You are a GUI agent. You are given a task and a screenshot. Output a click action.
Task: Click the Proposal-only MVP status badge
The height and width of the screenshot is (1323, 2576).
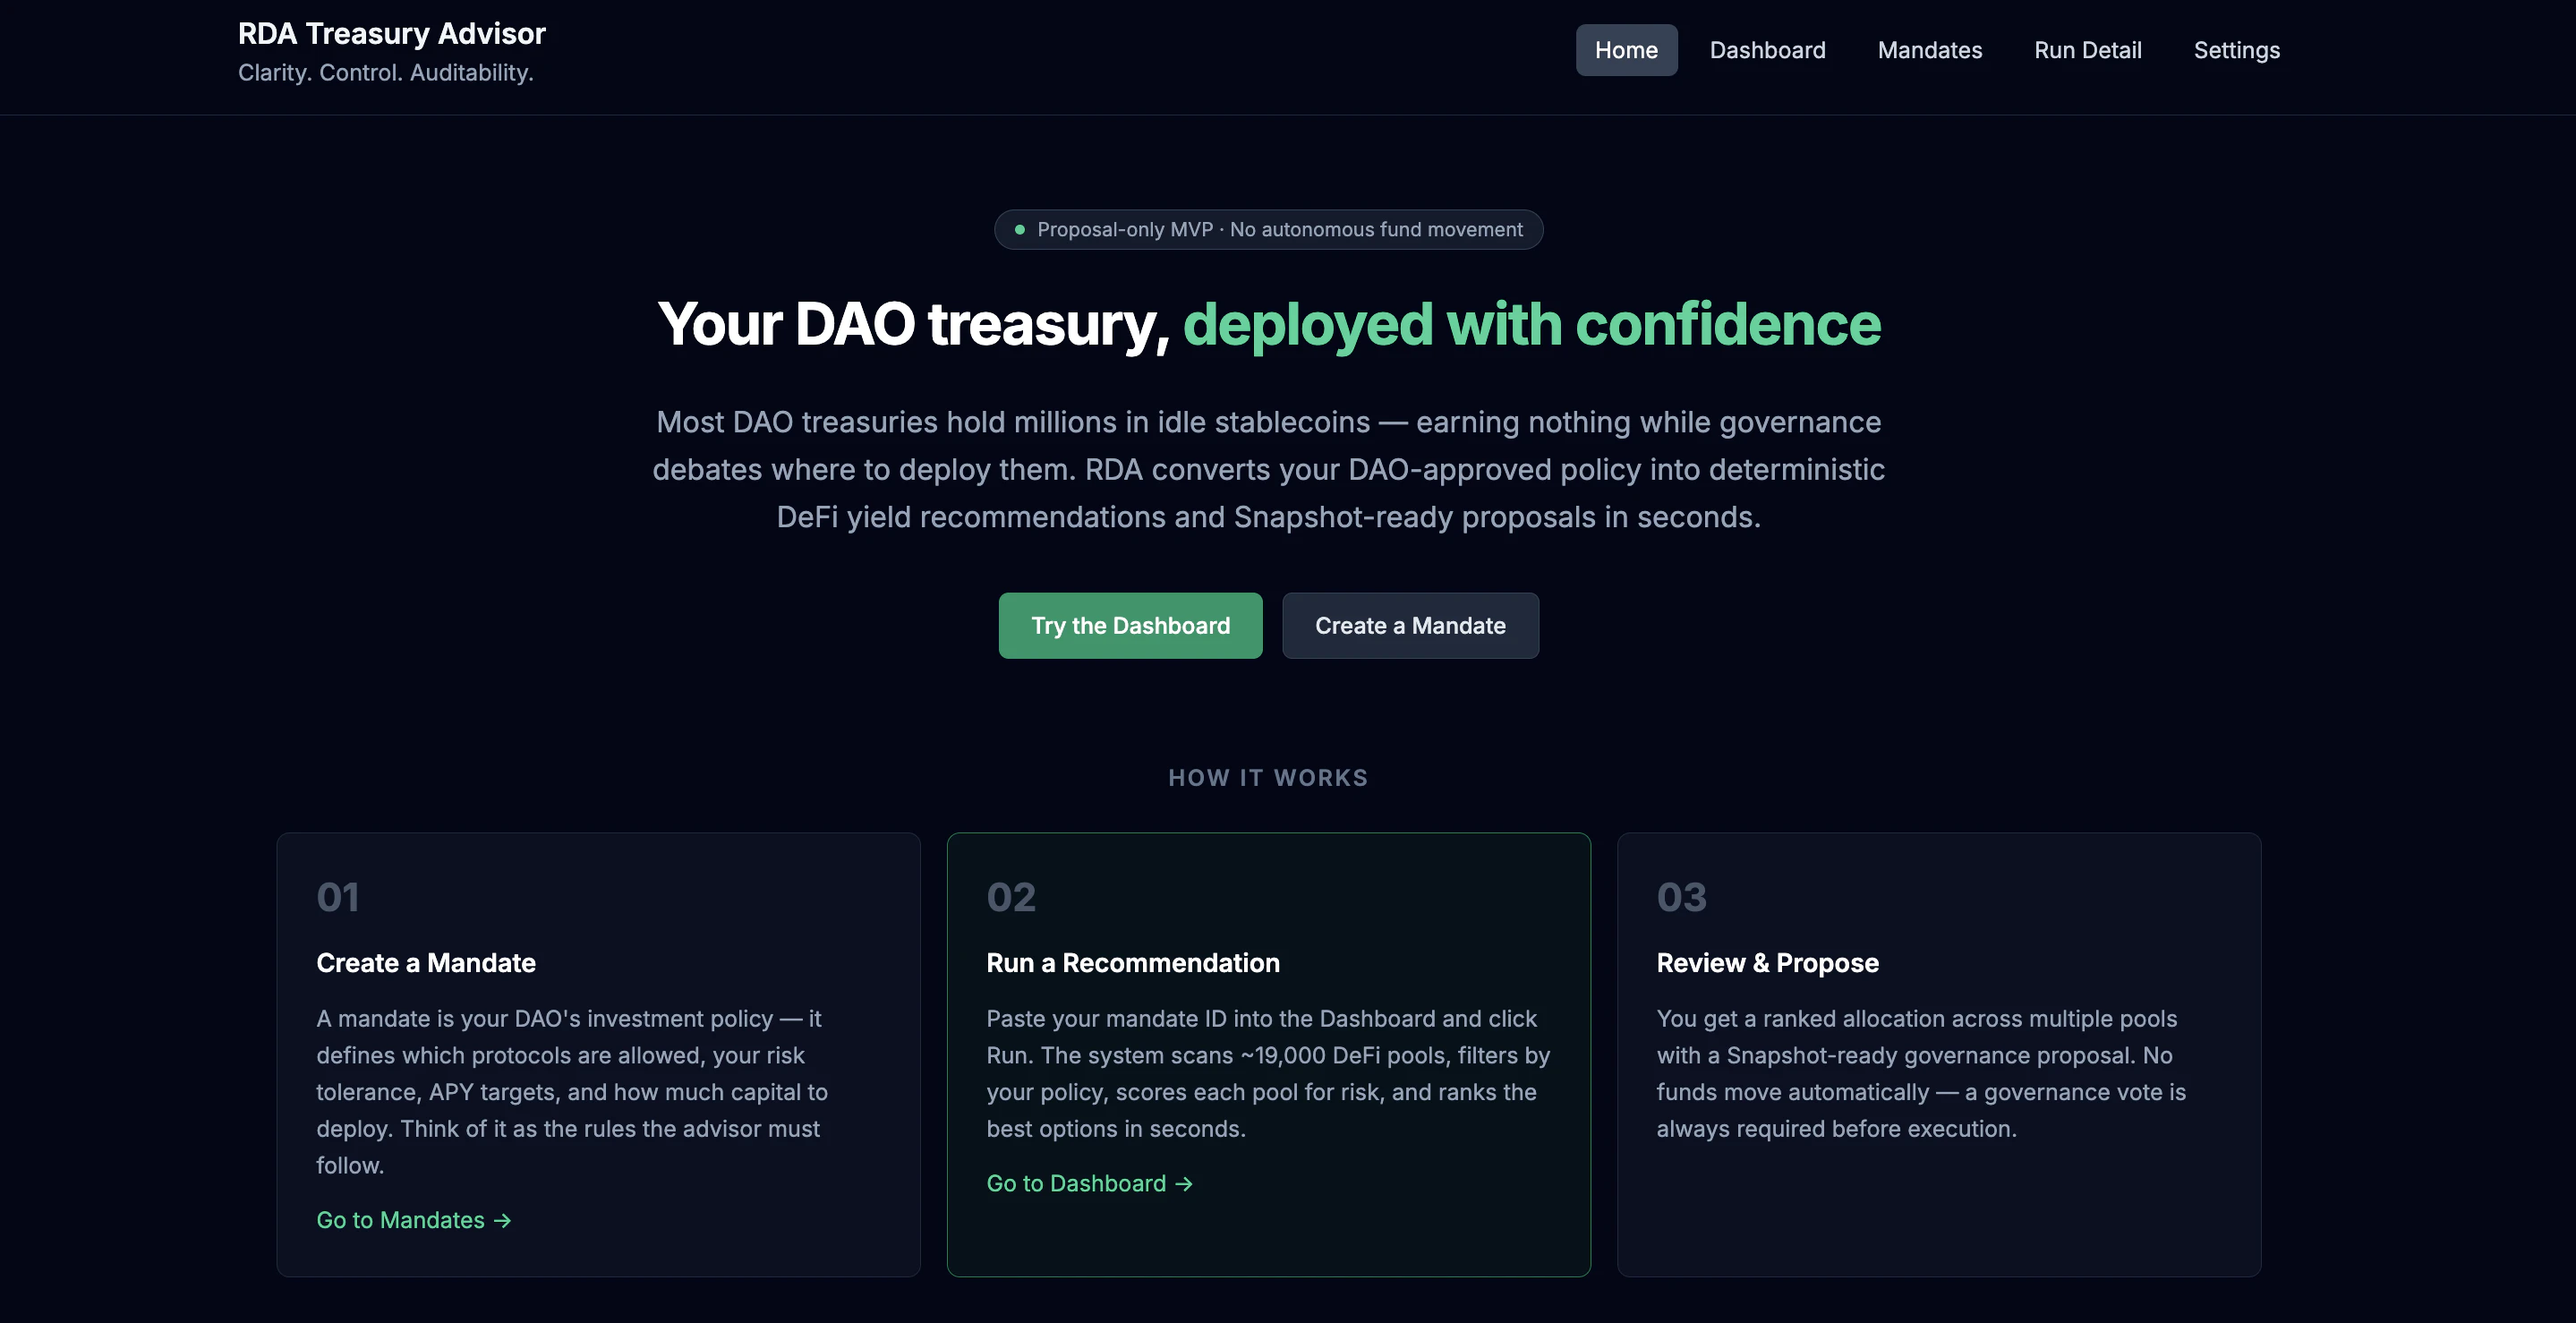coord(1268,229)
